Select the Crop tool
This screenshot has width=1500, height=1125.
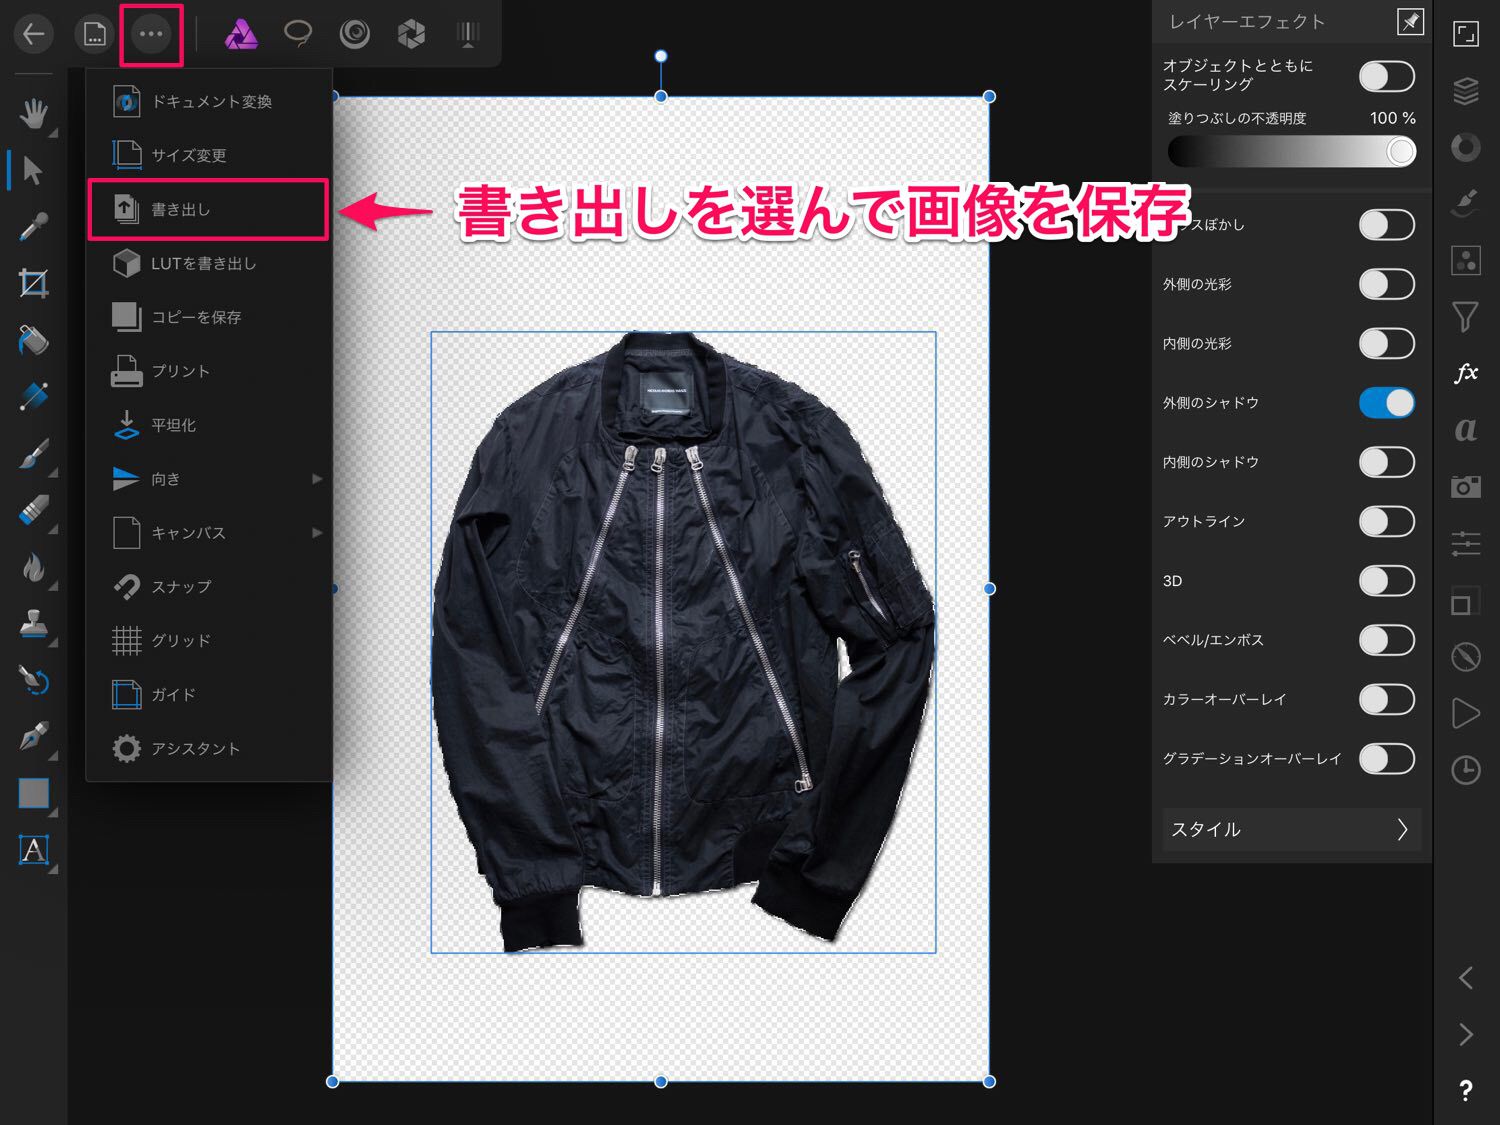click(33, 284)
